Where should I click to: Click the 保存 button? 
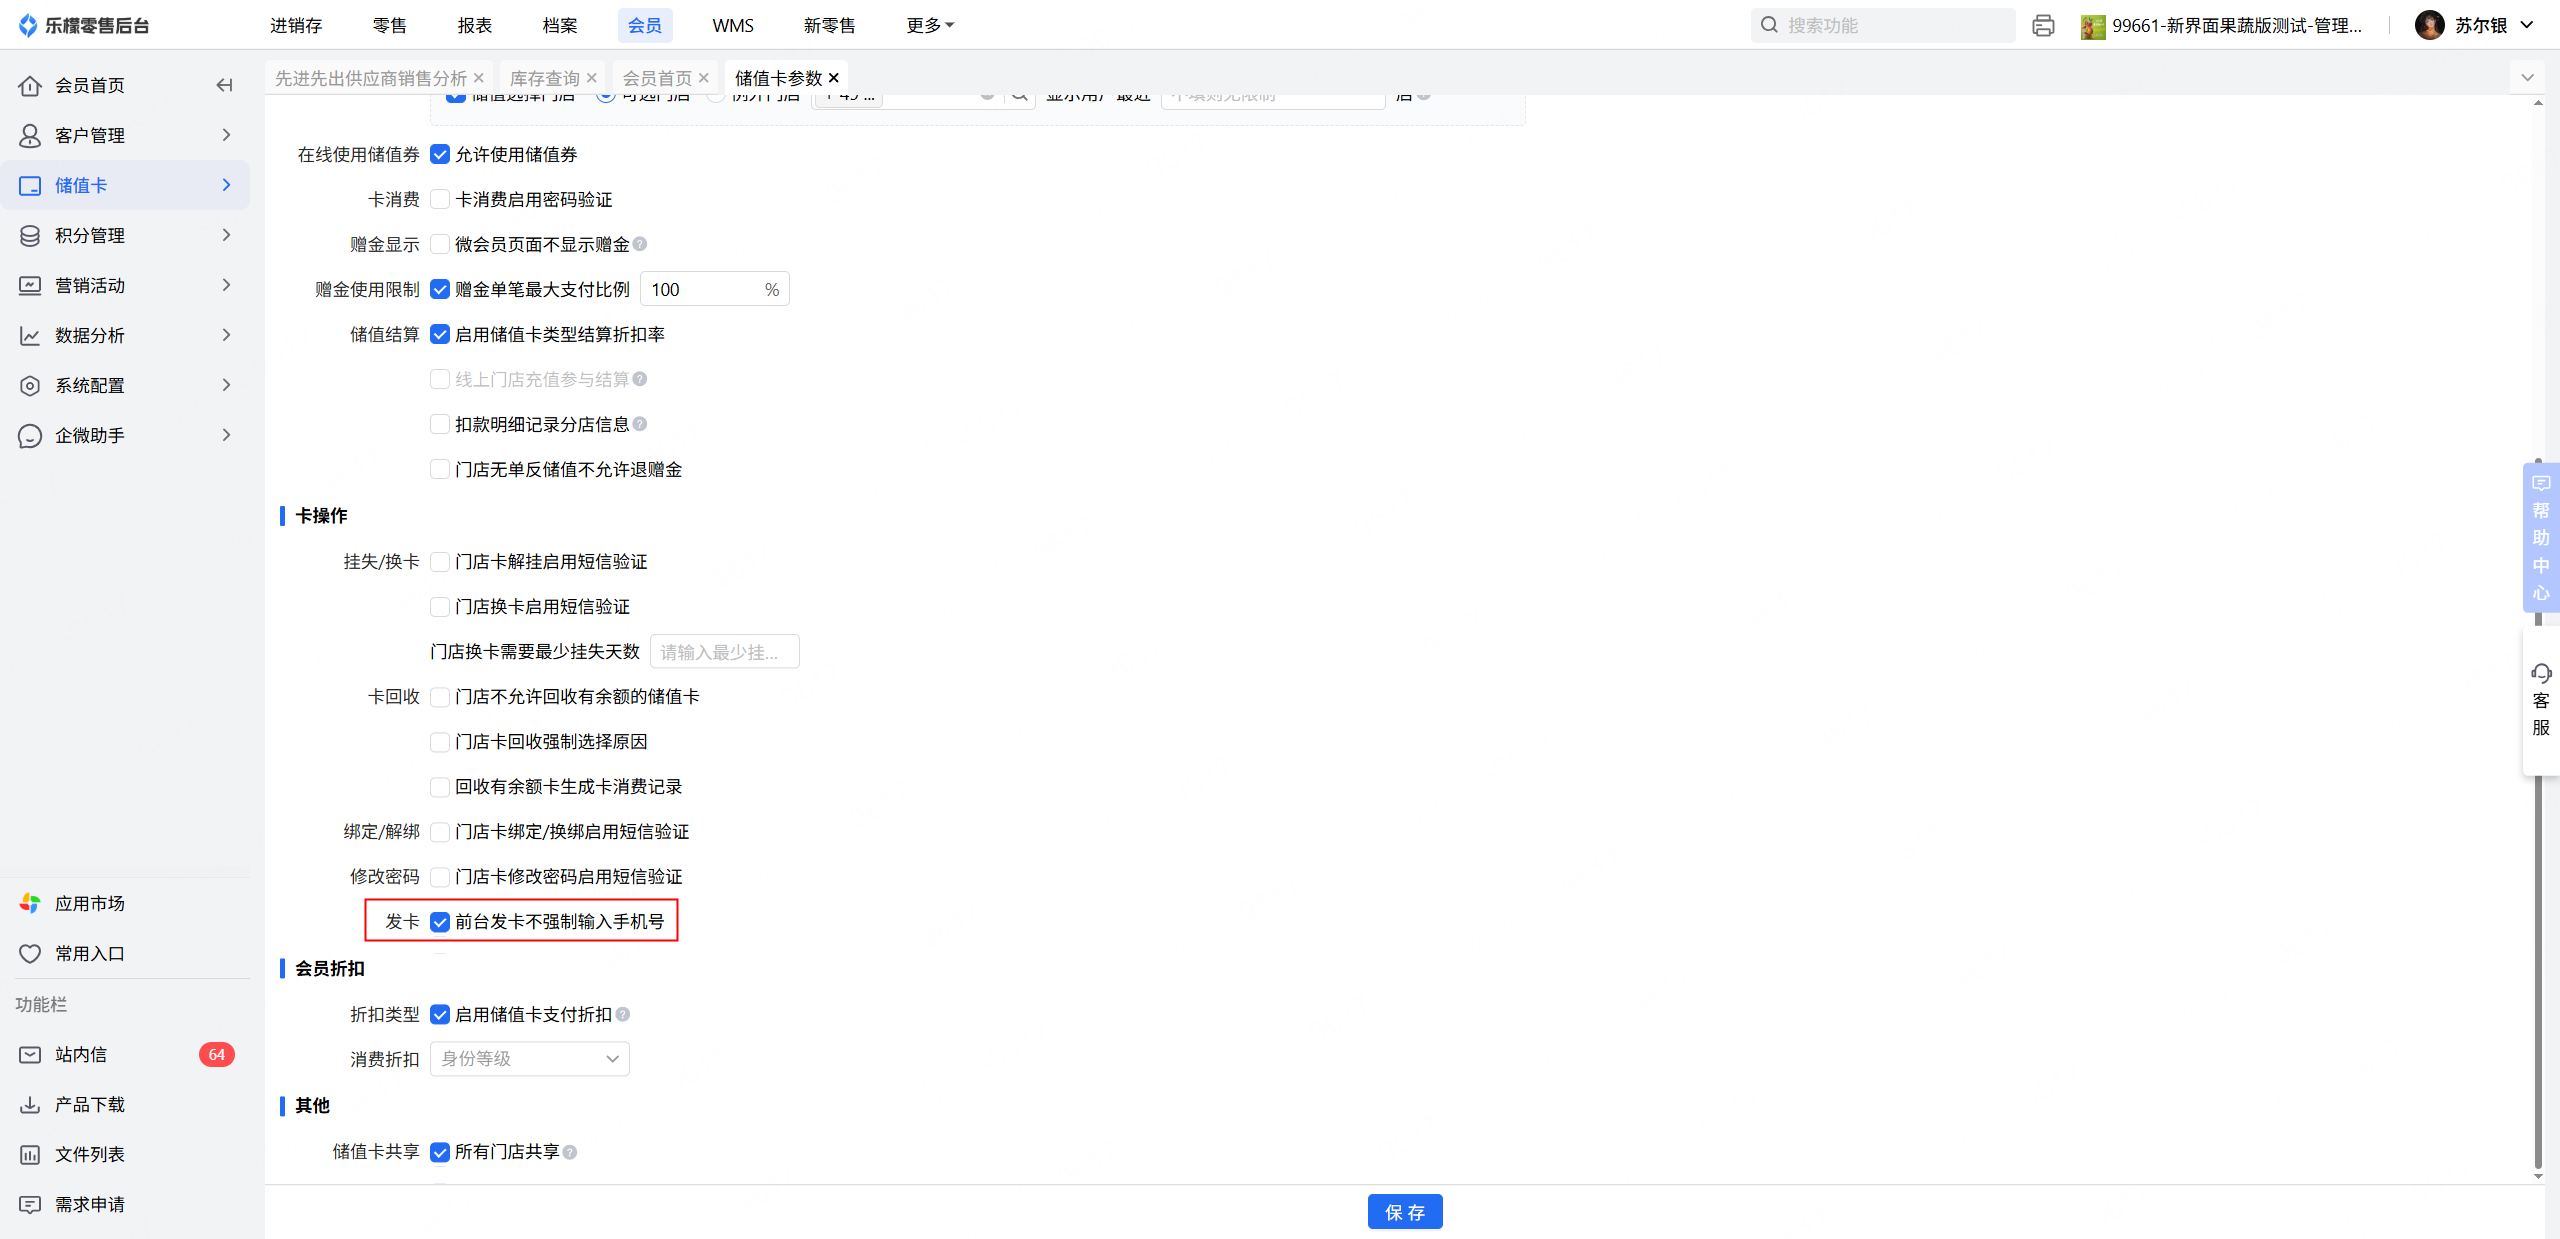coord(1404,1211)
